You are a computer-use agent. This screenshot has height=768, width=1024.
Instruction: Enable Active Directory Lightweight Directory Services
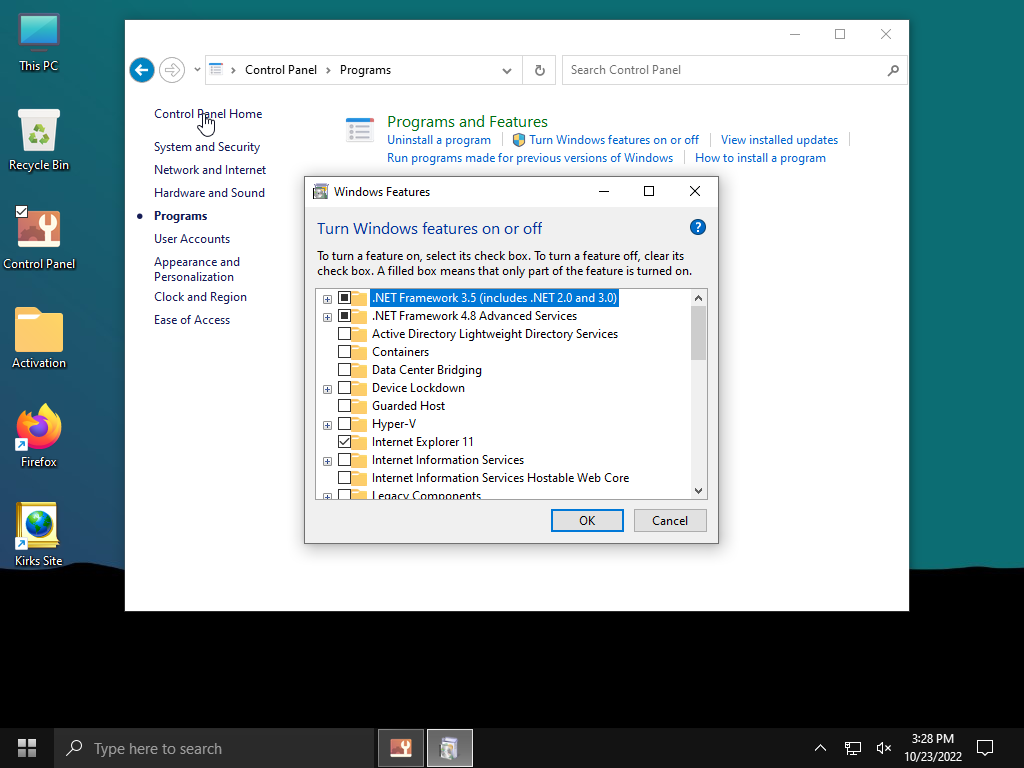click(x=344, y=334)
